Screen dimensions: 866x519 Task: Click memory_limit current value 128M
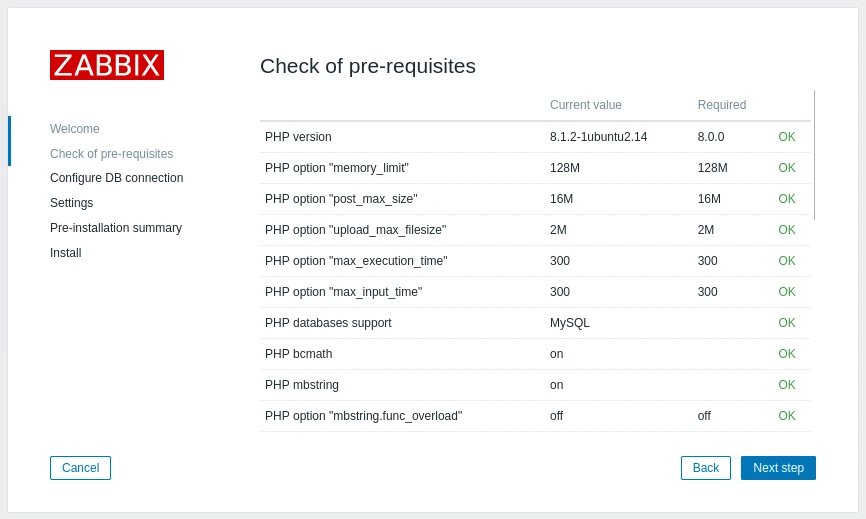565,168
